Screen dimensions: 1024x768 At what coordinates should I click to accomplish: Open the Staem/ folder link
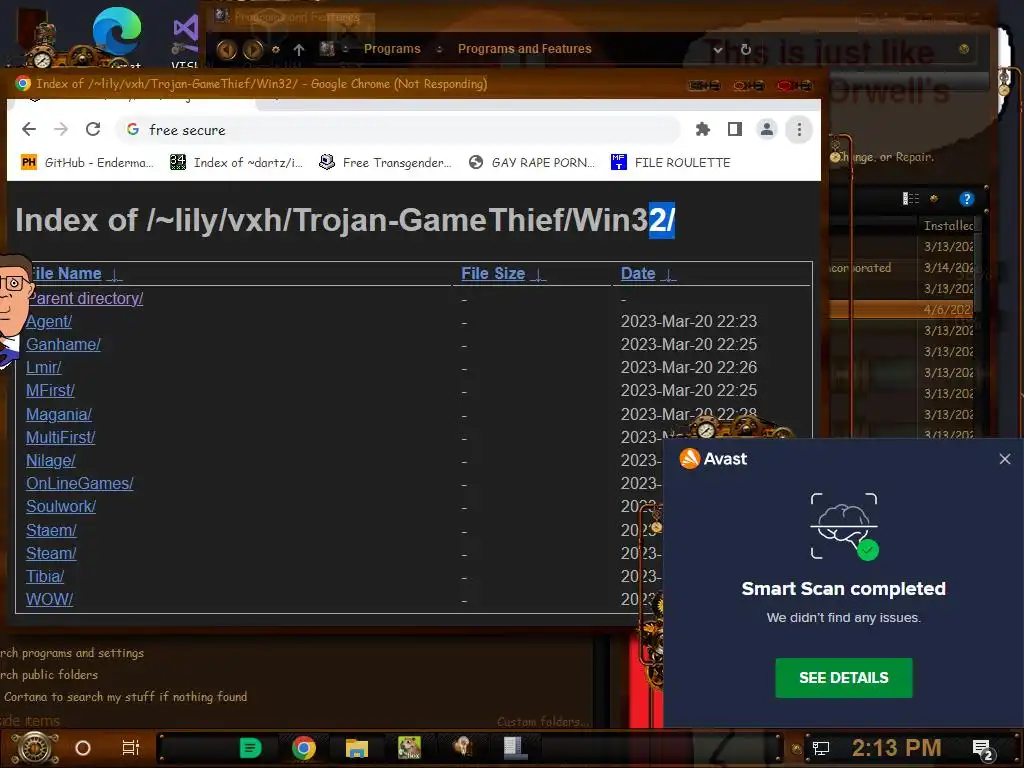(x=52, y=530)
